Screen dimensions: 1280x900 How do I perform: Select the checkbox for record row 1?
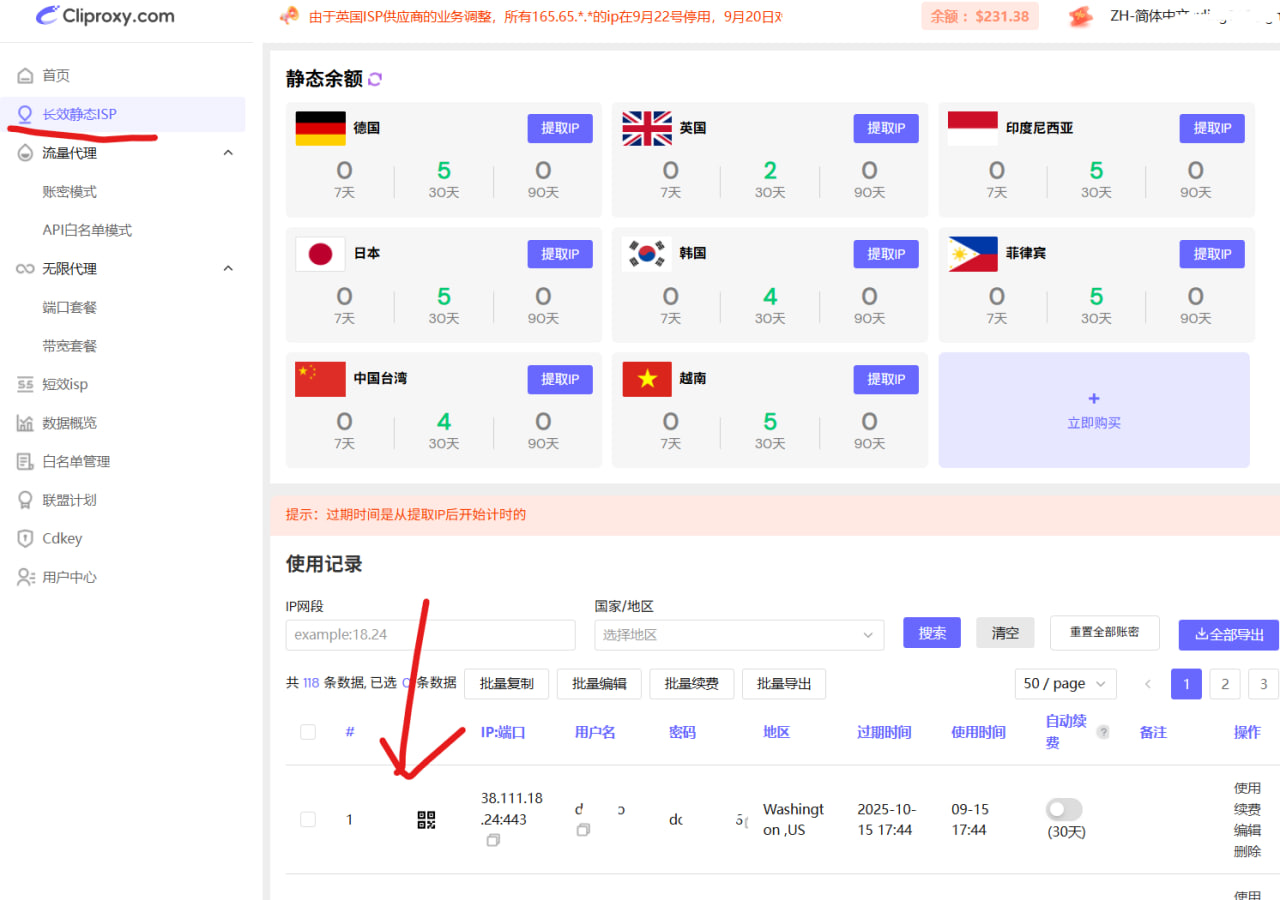tap(308, 819)
